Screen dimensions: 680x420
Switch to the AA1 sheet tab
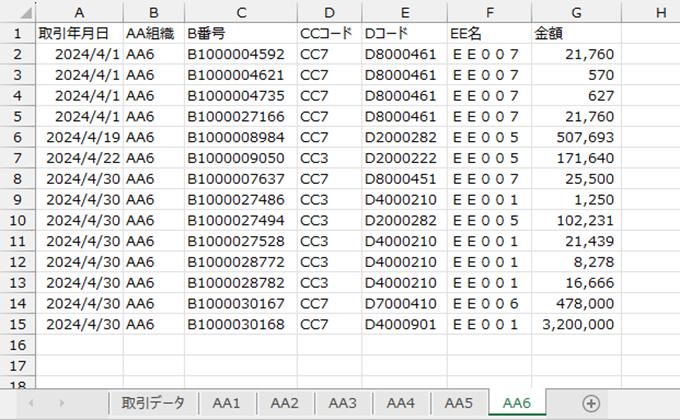(227, 403)
